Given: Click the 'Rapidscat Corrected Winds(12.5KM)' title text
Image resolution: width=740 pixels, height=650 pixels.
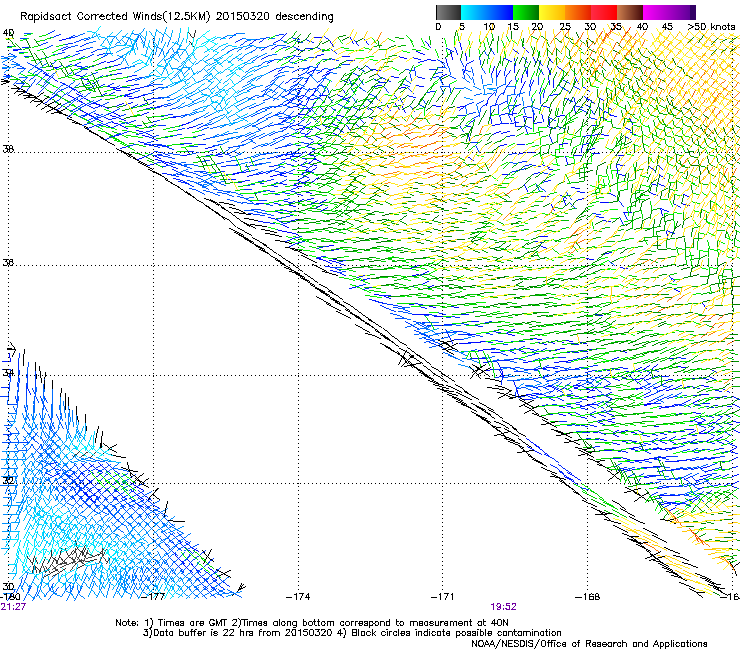Looking at the screenshot, I should click(x=115, y=17).
